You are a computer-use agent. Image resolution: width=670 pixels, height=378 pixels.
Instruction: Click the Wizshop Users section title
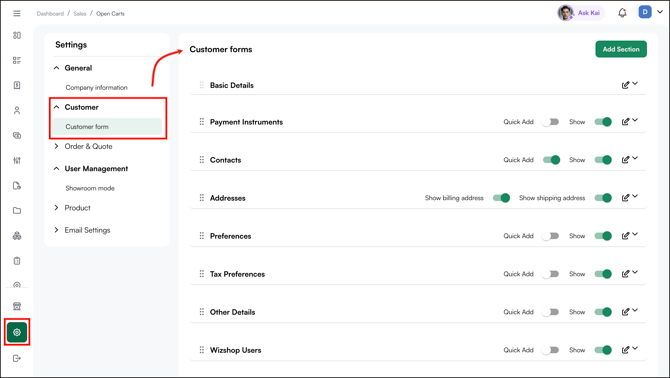pos(235,350)
